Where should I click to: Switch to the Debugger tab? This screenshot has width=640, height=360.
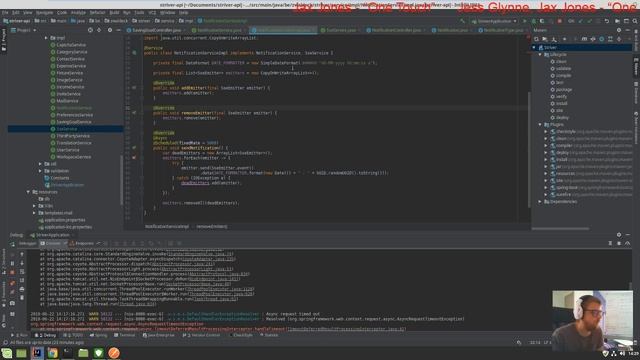coord(27,243)
